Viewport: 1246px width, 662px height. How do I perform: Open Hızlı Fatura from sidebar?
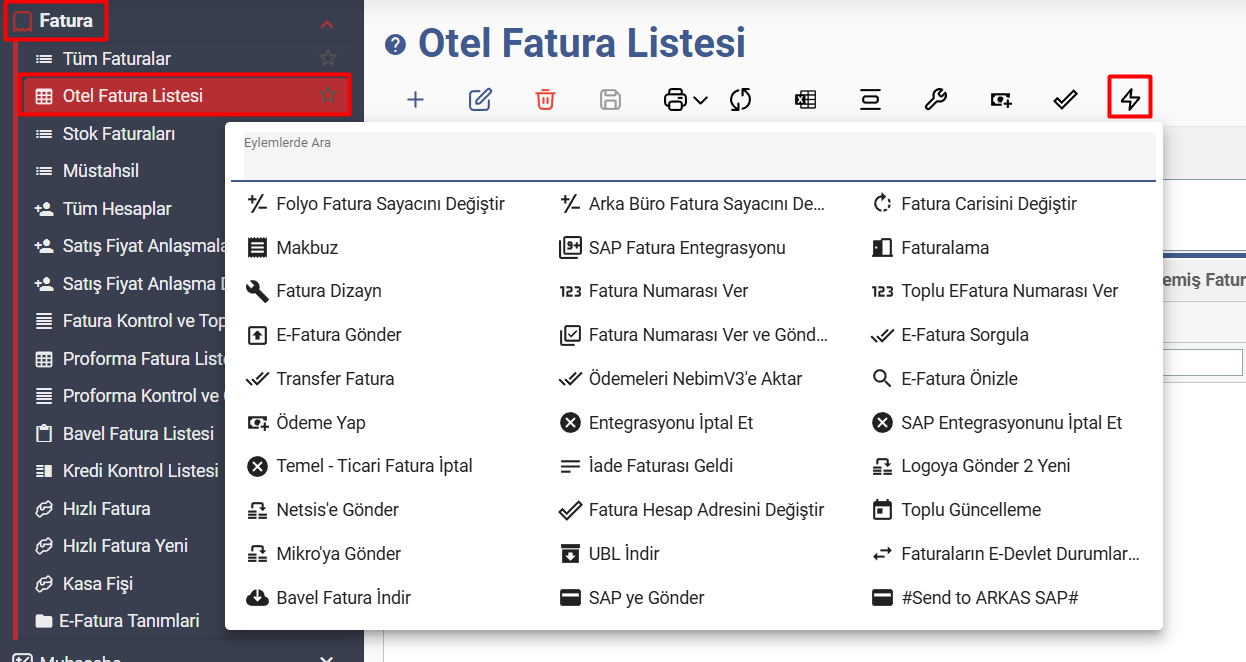pos(106,509)
